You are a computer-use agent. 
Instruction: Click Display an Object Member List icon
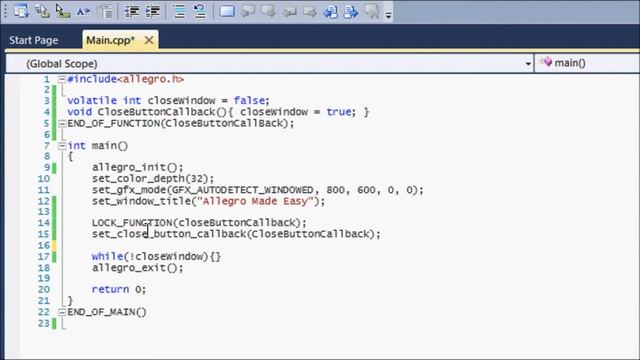tap(21, 11)
